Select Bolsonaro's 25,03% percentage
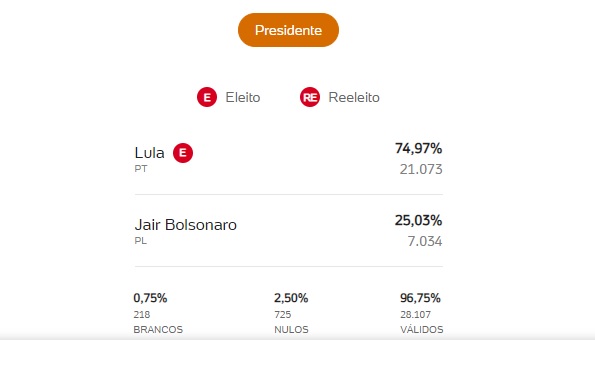The width and height of the screenshot is (595, 368). 419,220
